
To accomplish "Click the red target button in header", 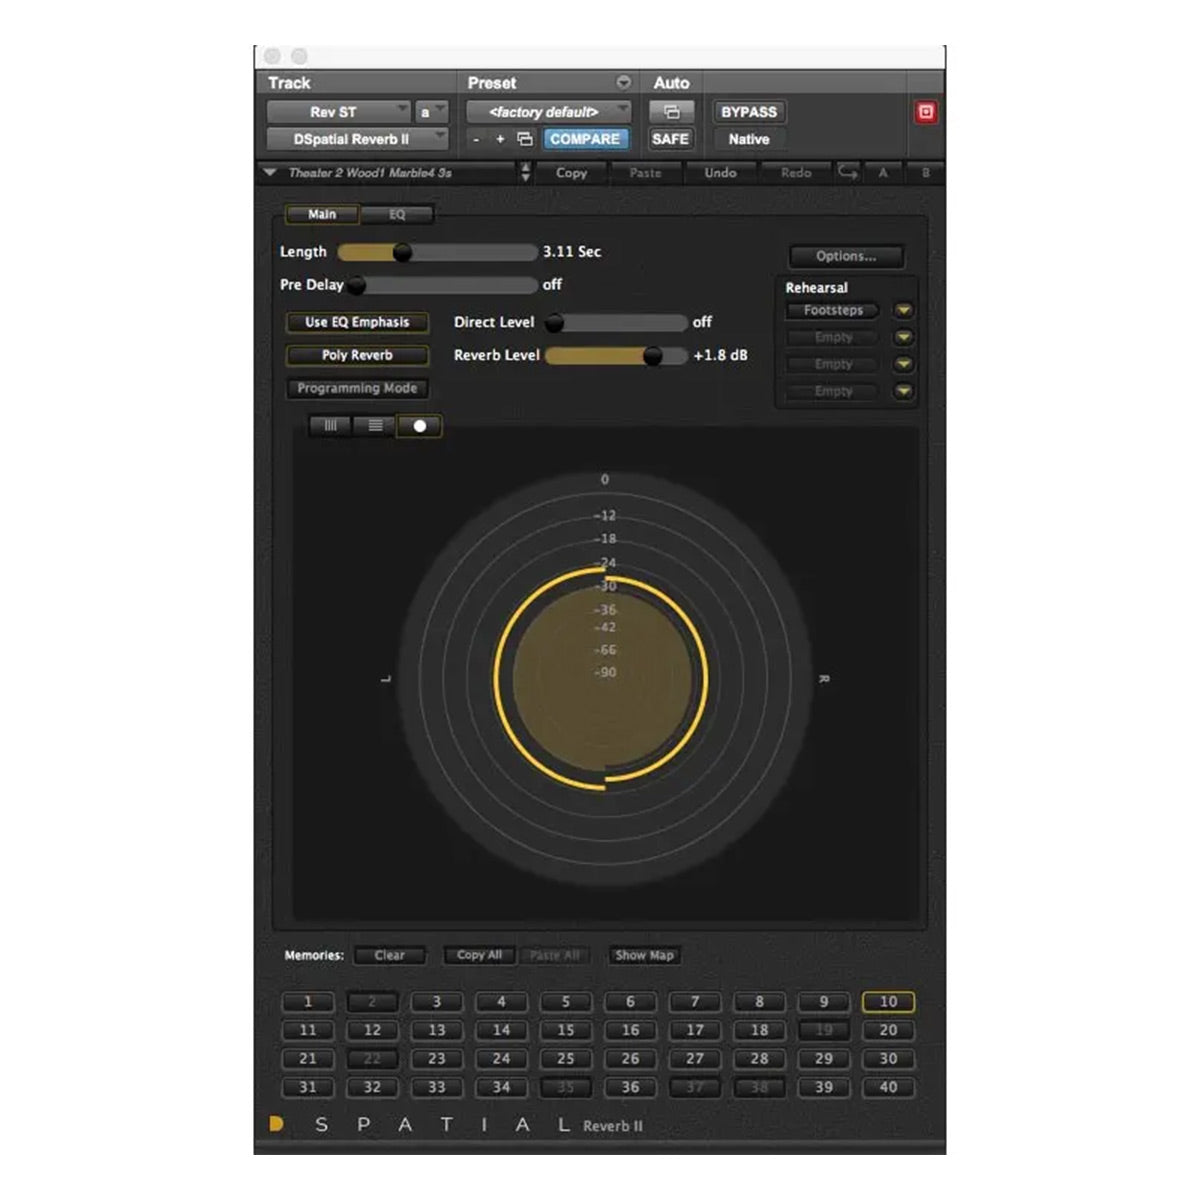I will point(926,112).
